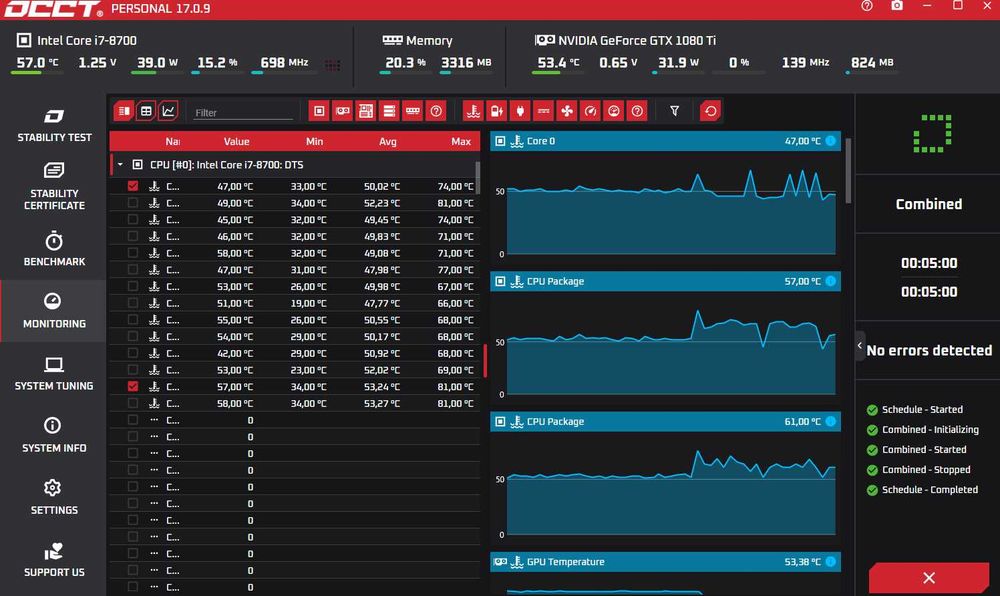The height and width of the screenshot is (596, 1000).
Task: Take a screenshot using the camera icon
Action: tap(897, 6)
